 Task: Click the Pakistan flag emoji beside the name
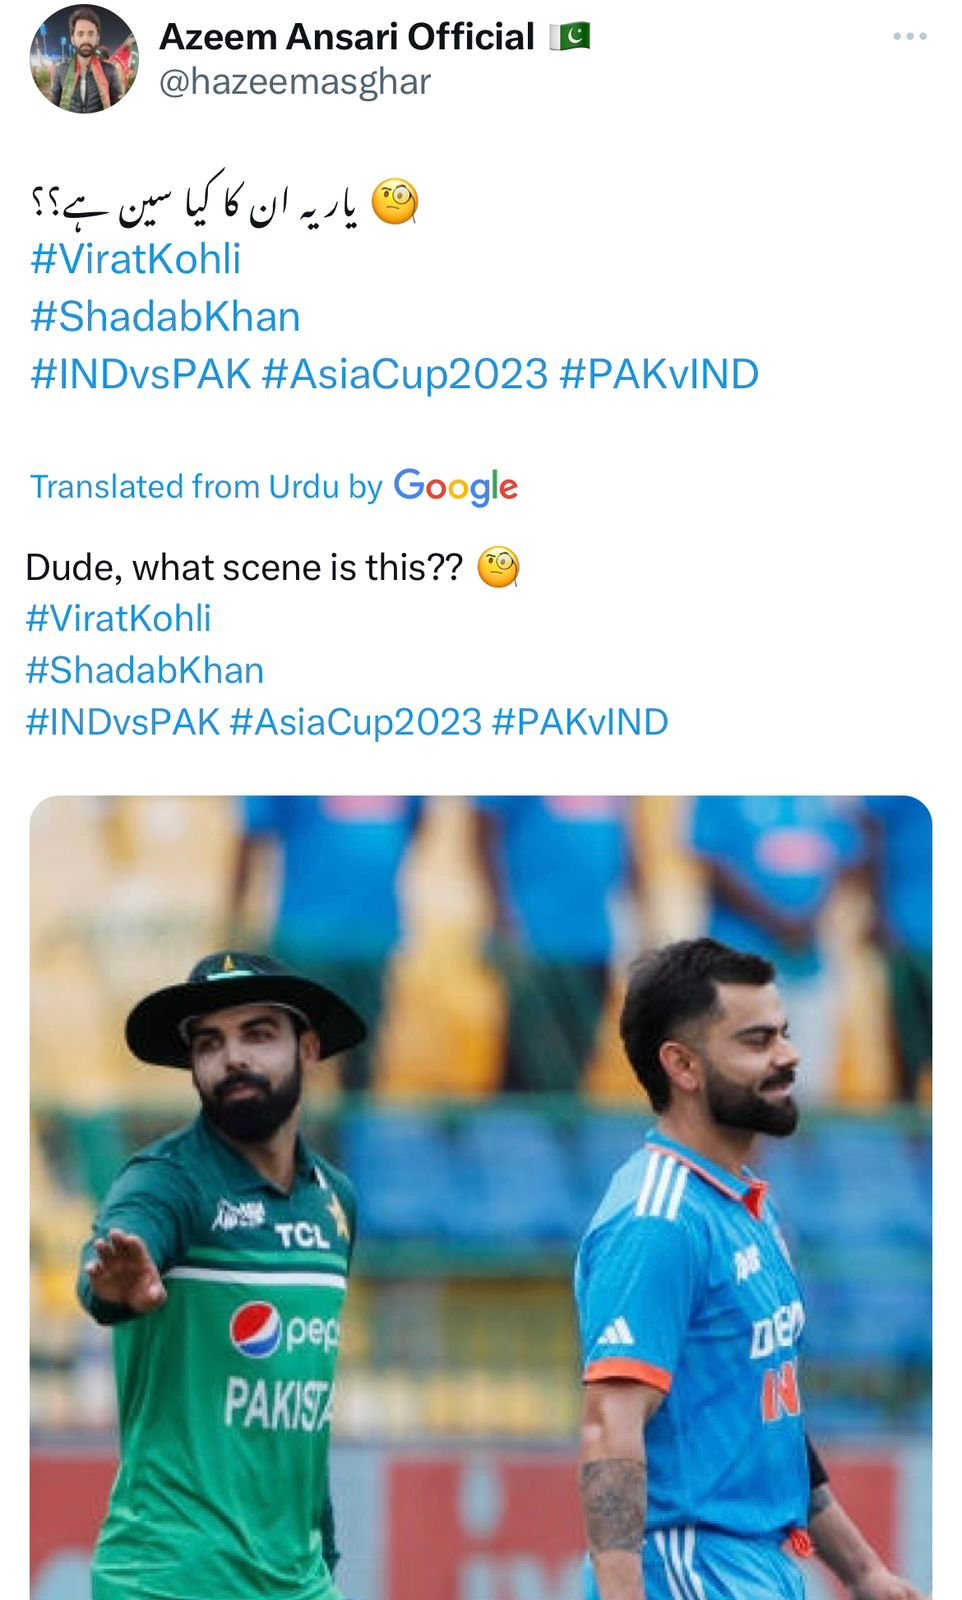pos(570,37)
